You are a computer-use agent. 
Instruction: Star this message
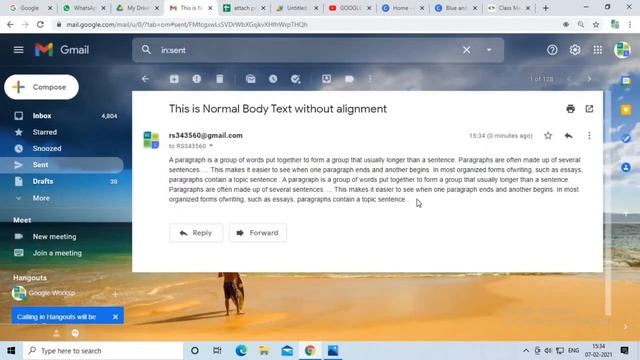point(548,136)
